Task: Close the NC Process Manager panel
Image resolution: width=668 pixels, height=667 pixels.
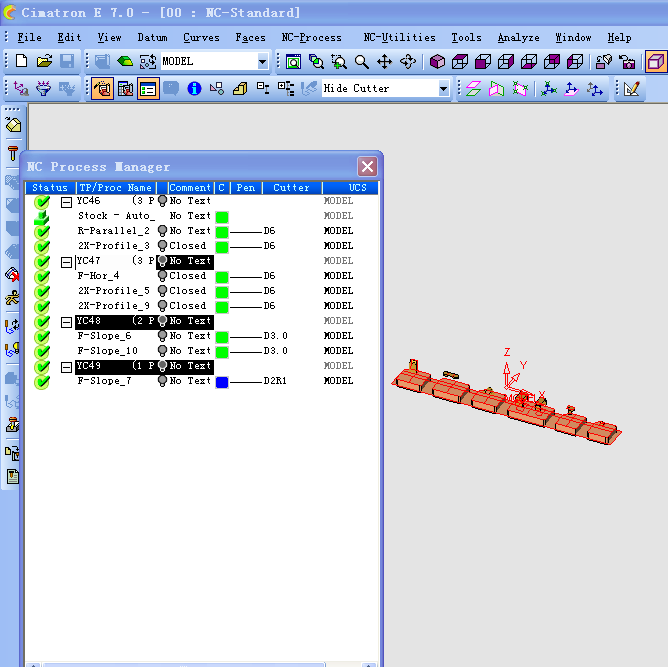Action: click(367, 167)
